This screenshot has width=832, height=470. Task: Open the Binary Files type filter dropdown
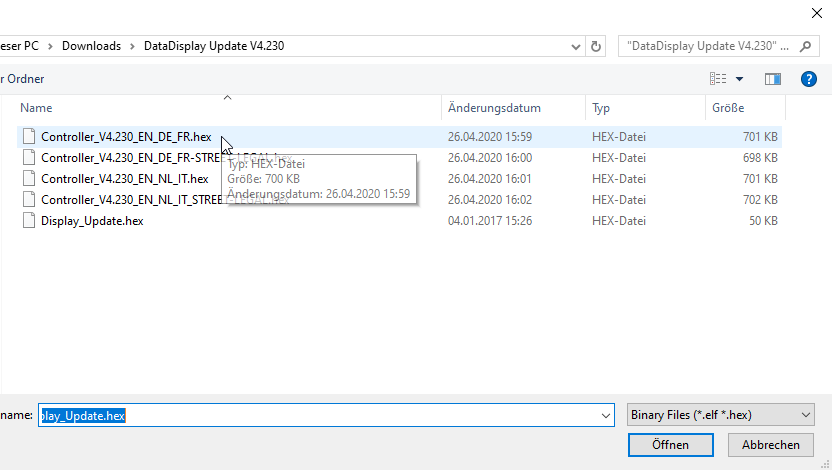tap(720, 415)
